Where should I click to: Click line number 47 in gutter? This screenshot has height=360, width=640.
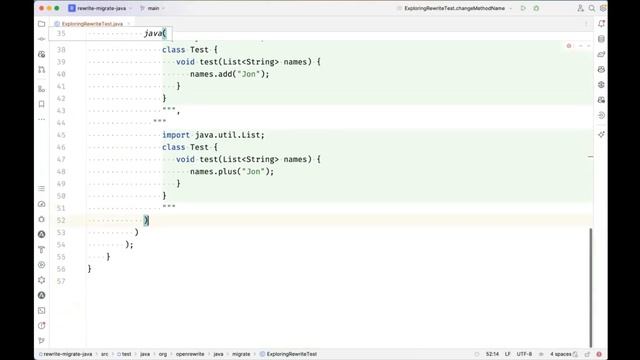pyautogui.click(x=61, y=160)
